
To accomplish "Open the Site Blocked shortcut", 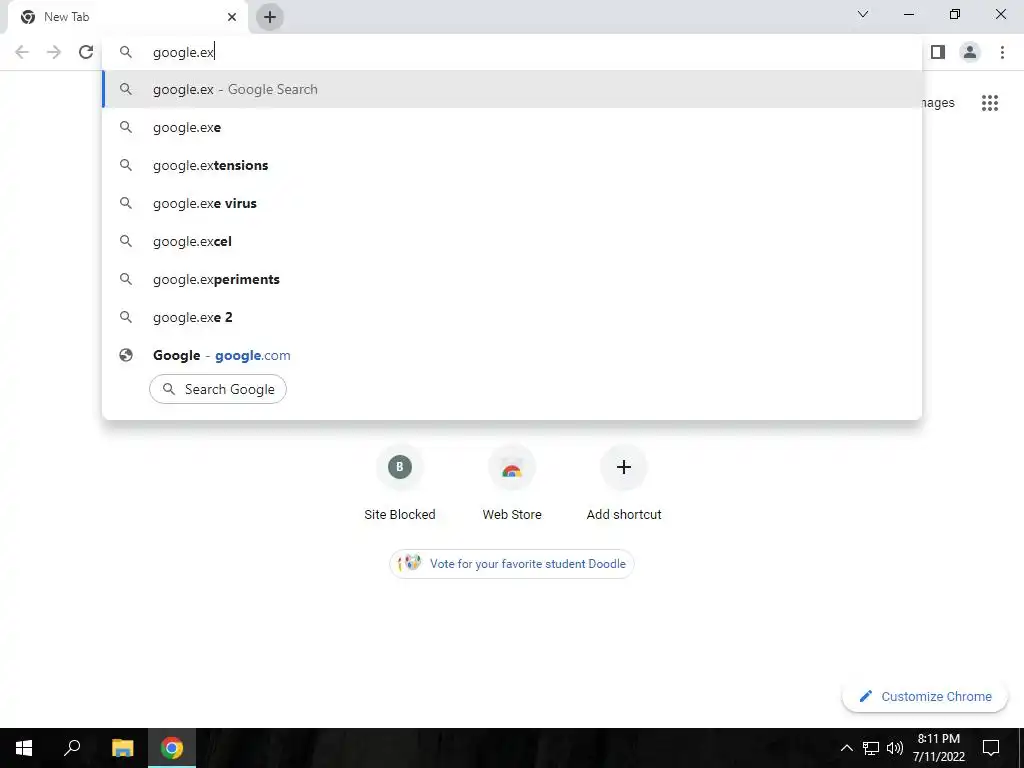I will 400,484.
